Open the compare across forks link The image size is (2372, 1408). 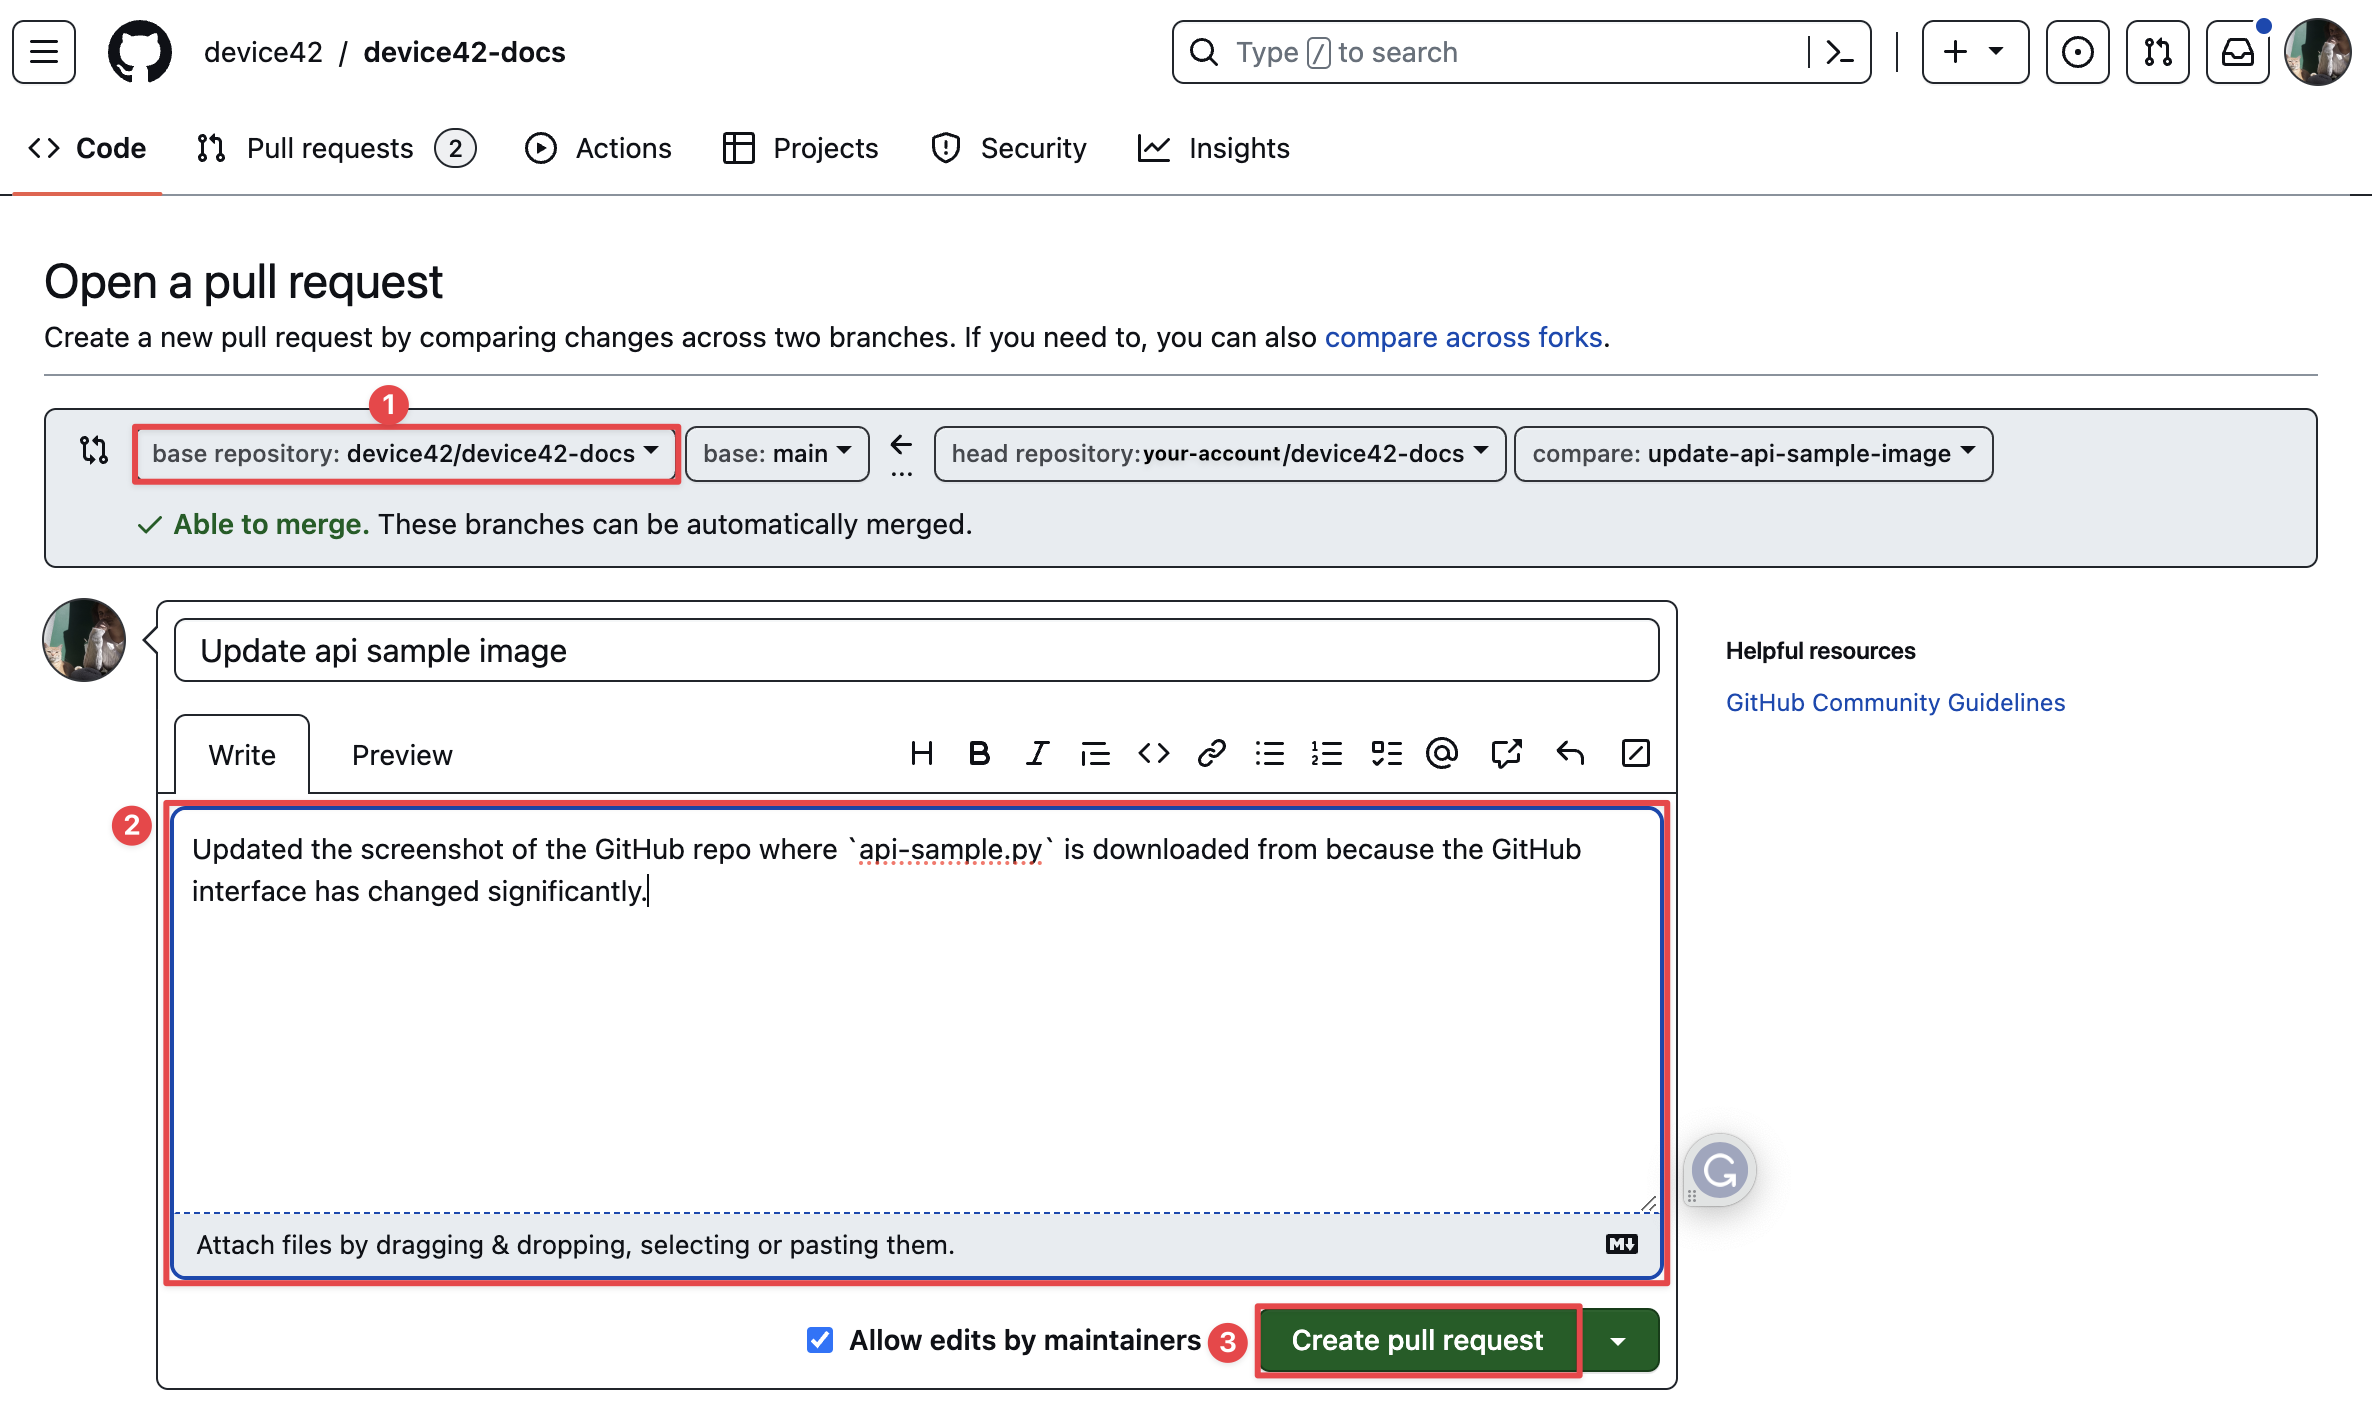coord(1463,337)
